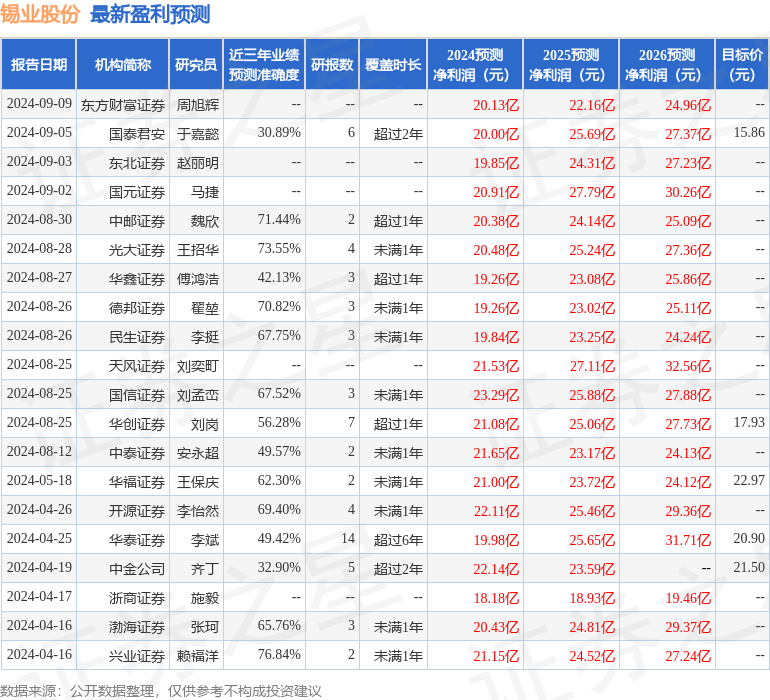
Task: Select the 报告日期 column header
Action: click(38, 65)
